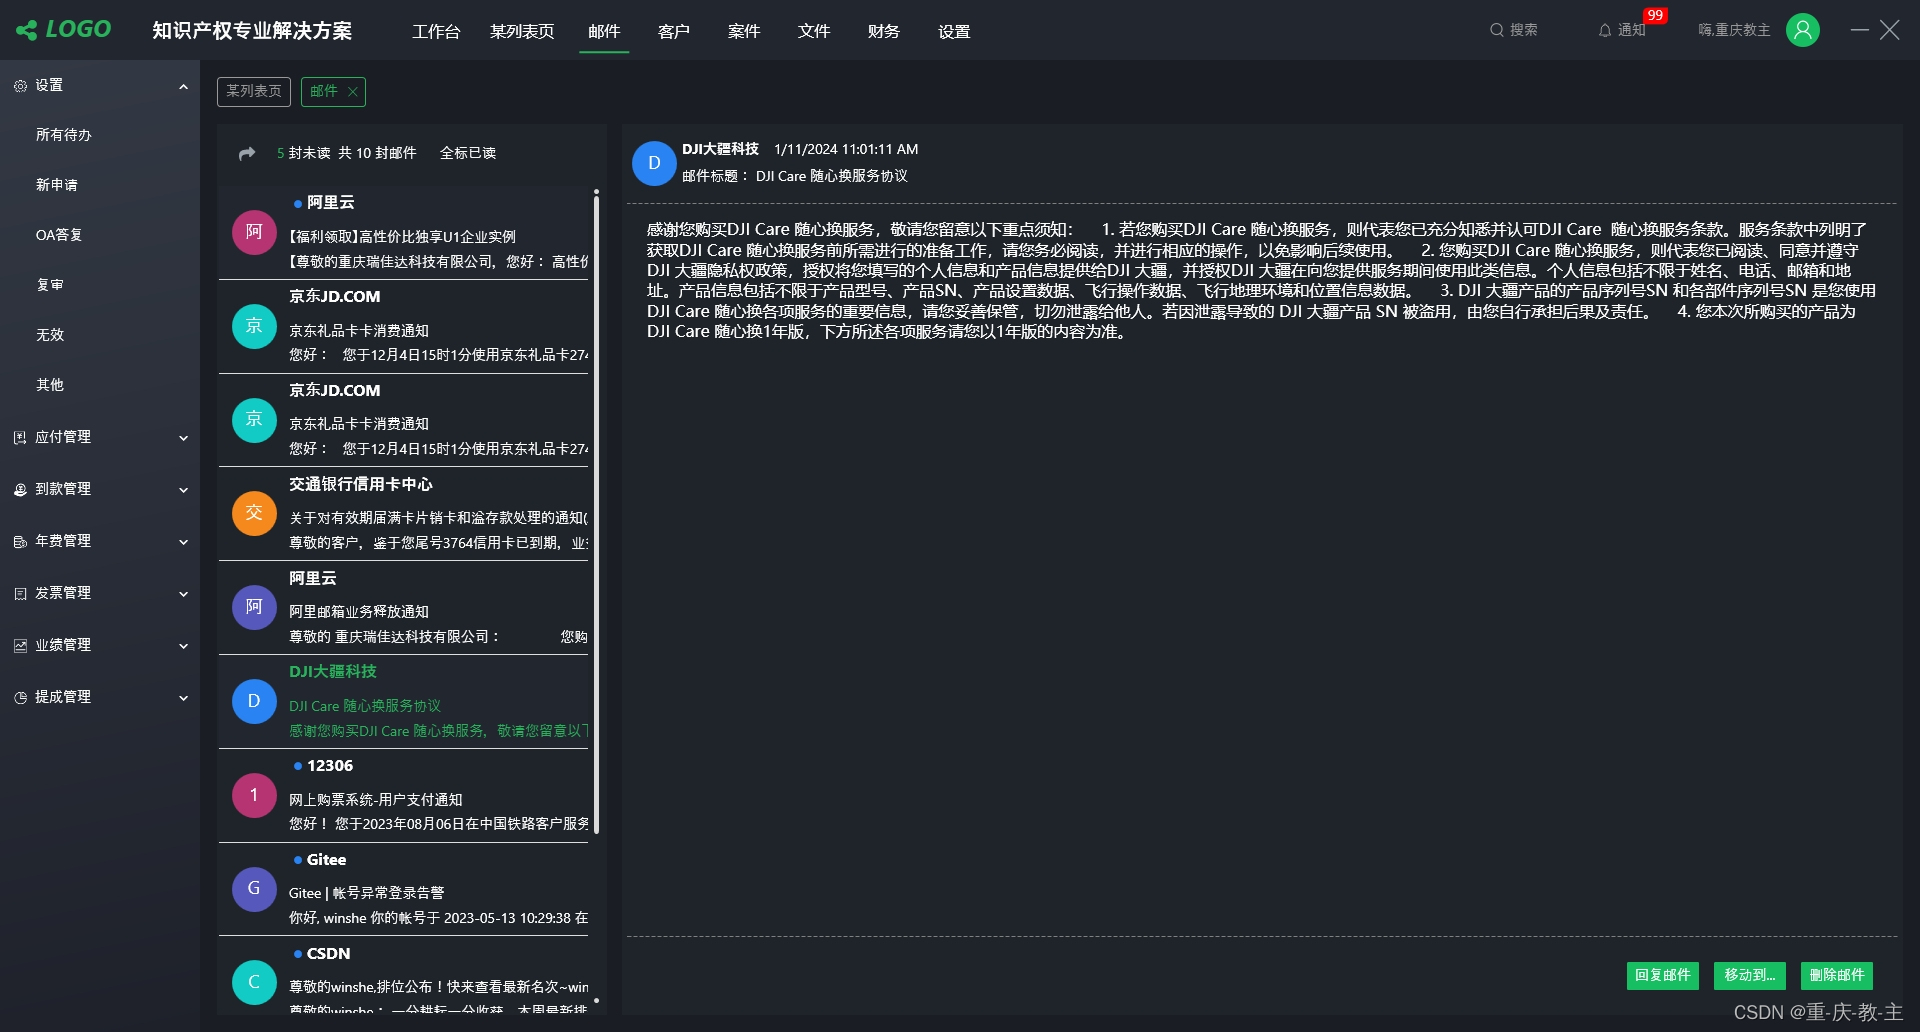
Task: Open 所有待办 in sidebar
Action: point(64,135)
